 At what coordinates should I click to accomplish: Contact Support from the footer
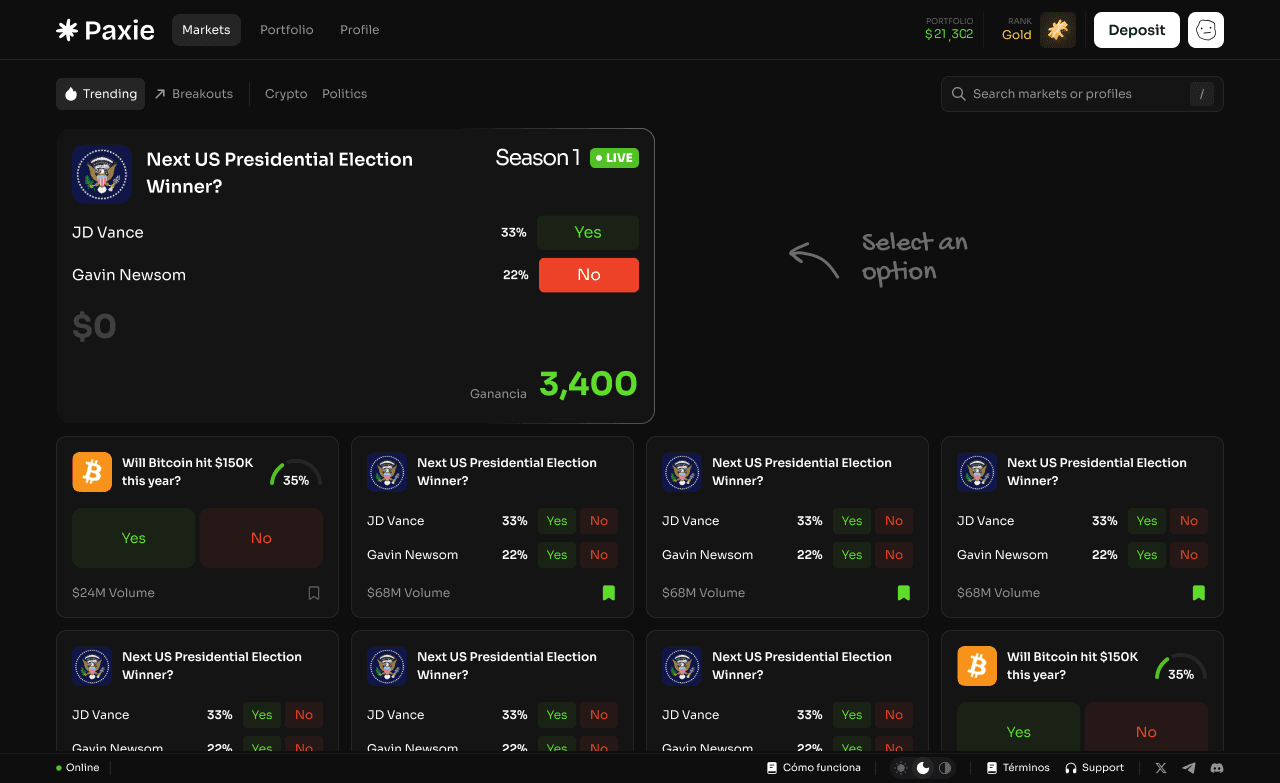click(1094, 768)
